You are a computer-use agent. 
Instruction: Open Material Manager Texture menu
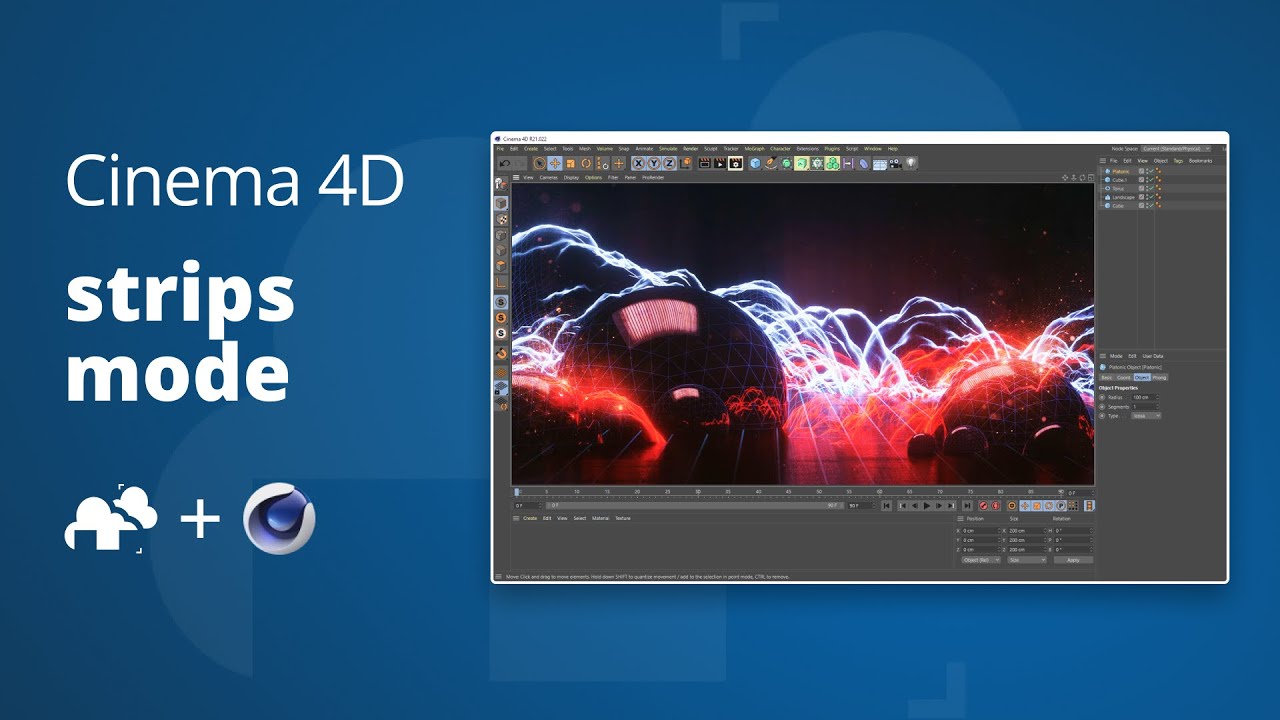pos(623,518)
